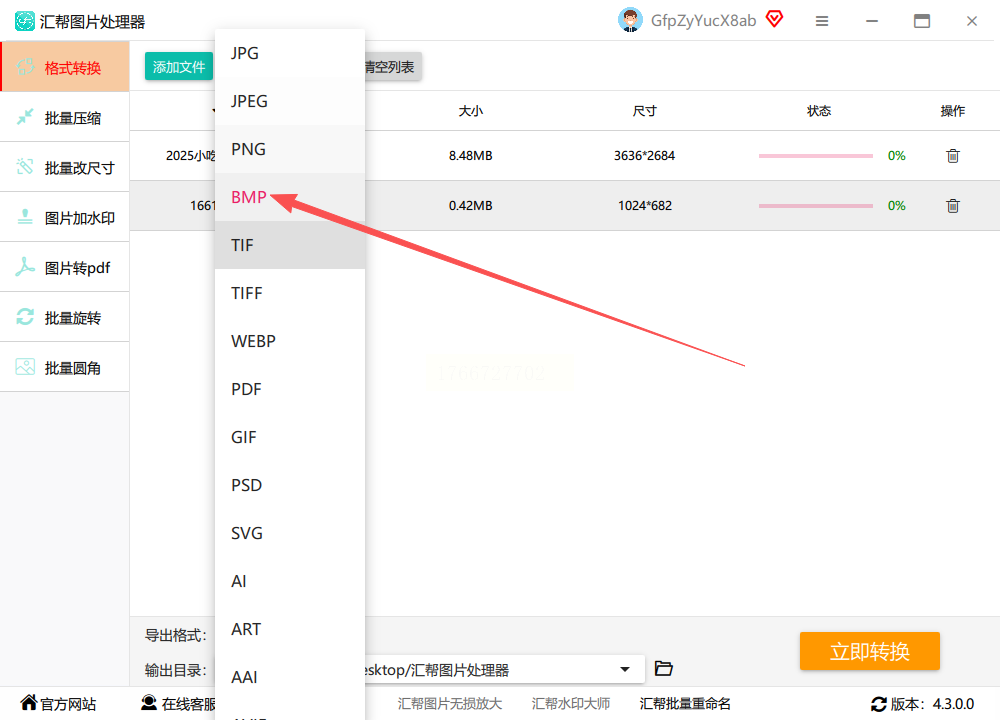Click the 操作 column header
The width and height of the screenshot is (1000, 720).
point(953,111)
